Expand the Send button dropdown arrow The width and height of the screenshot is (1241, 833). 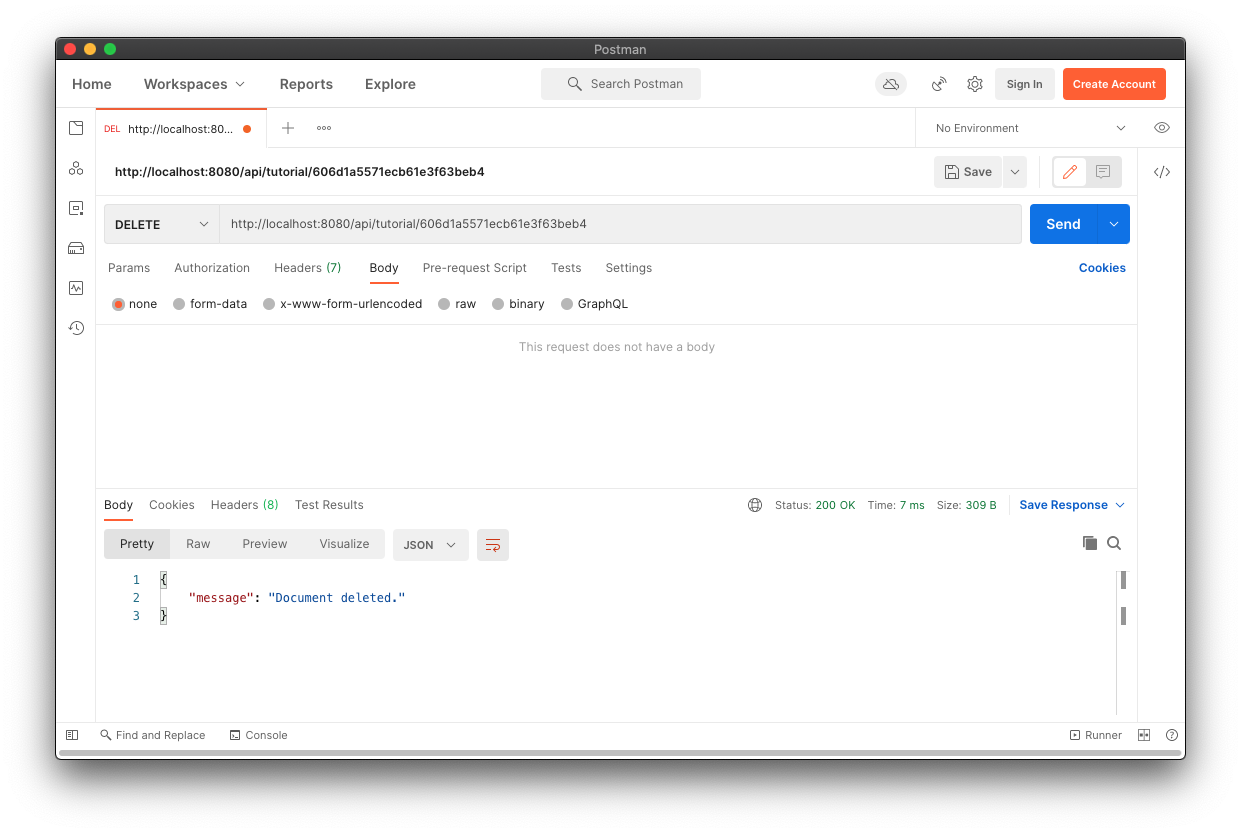[x=1114, y=224]
